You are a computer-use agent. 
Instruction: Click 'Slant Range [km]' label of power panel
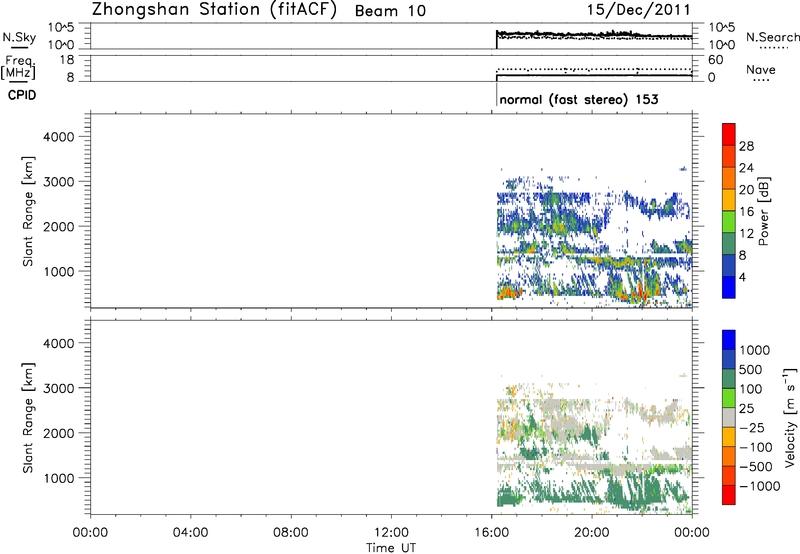point(28,211)
